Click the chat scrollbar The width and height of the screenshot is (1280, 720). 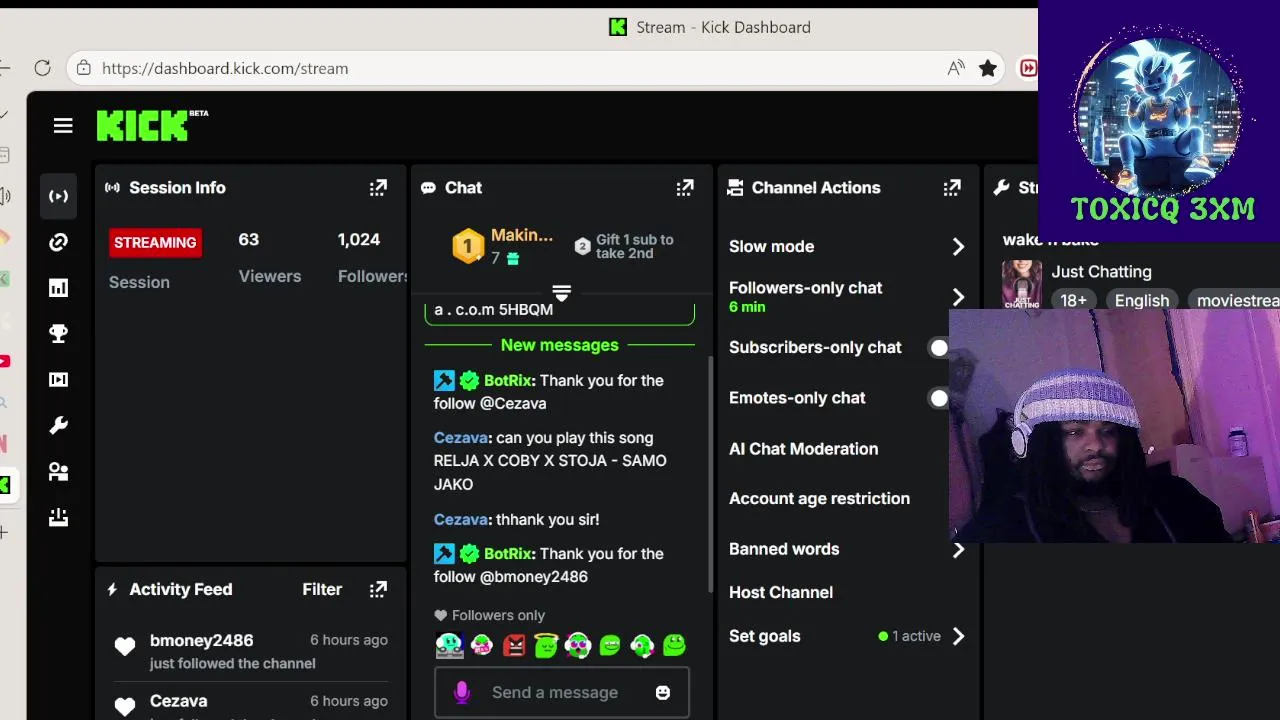point(711,475)
